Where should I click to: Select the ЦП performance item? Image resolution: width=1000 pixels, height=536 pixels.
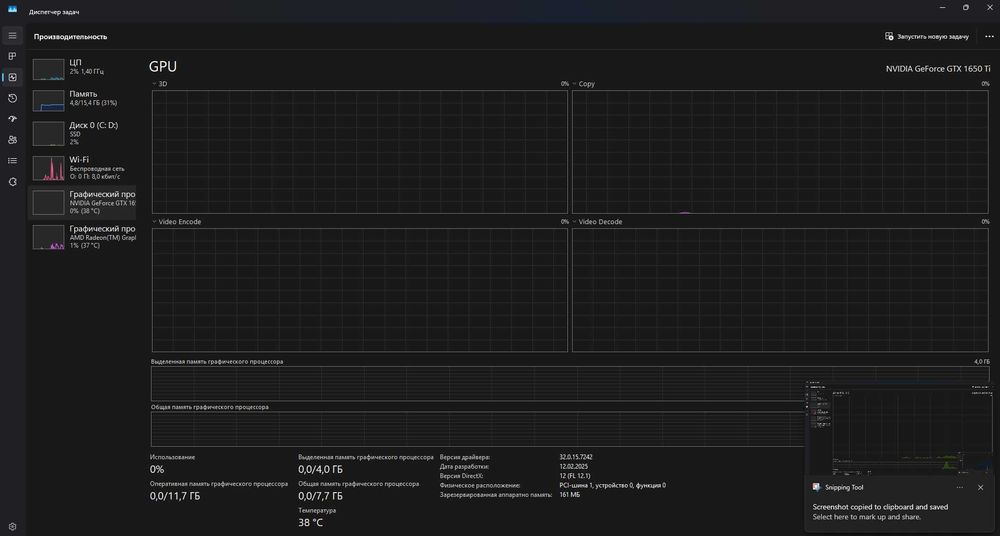82,67
